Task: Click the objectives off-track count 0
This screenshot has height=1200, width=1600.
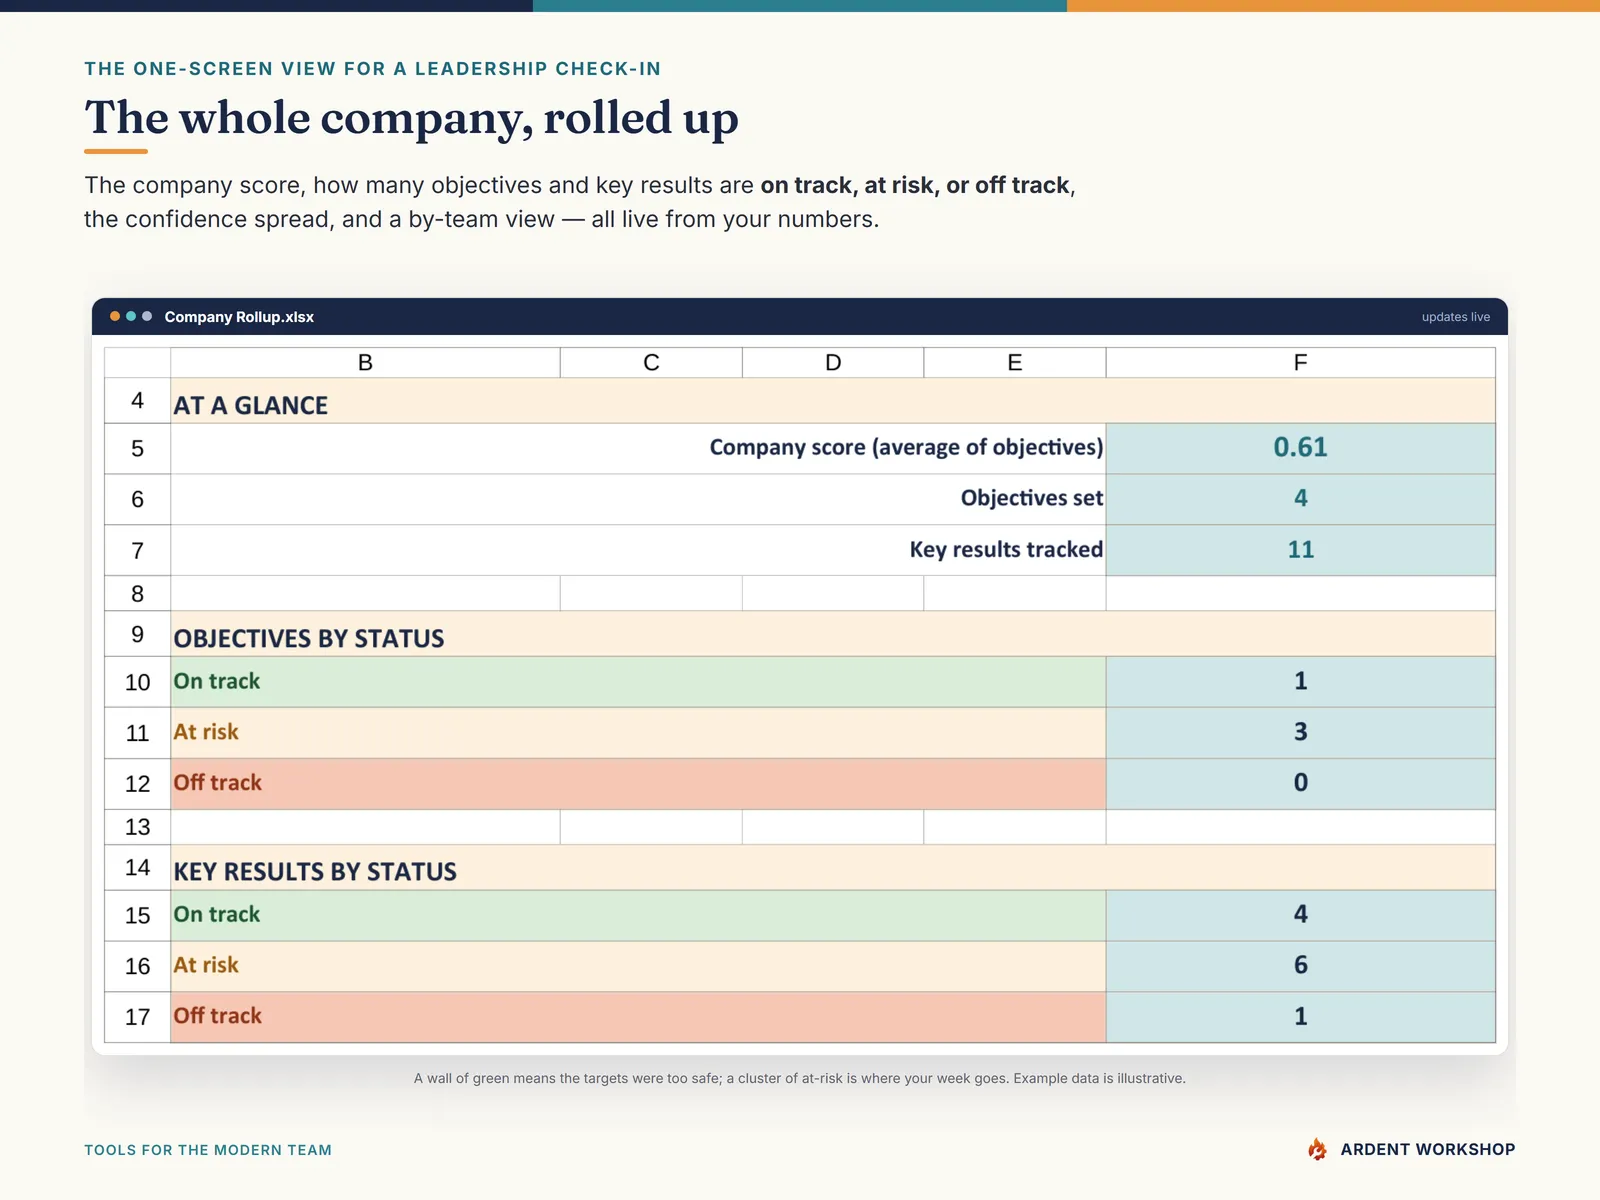Action: tap(1300, 784)
